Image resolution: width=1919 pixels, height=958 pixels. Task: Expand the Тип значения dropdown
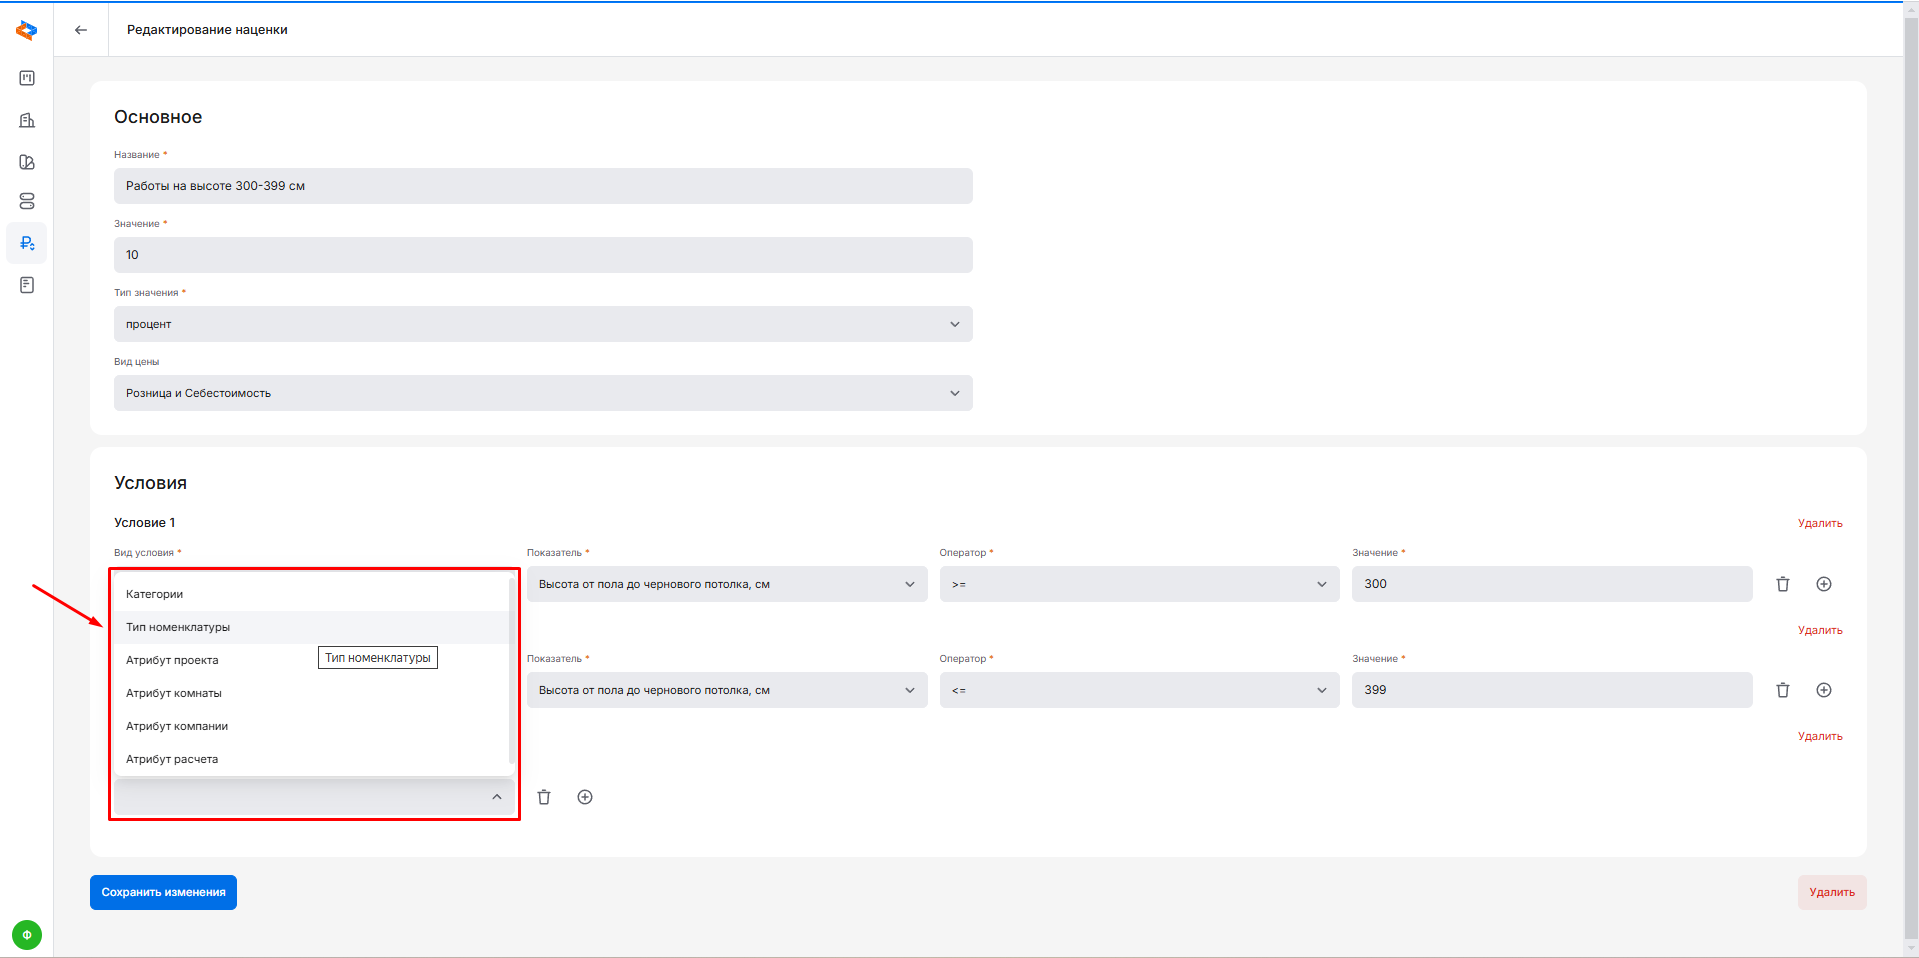(543, 324)
